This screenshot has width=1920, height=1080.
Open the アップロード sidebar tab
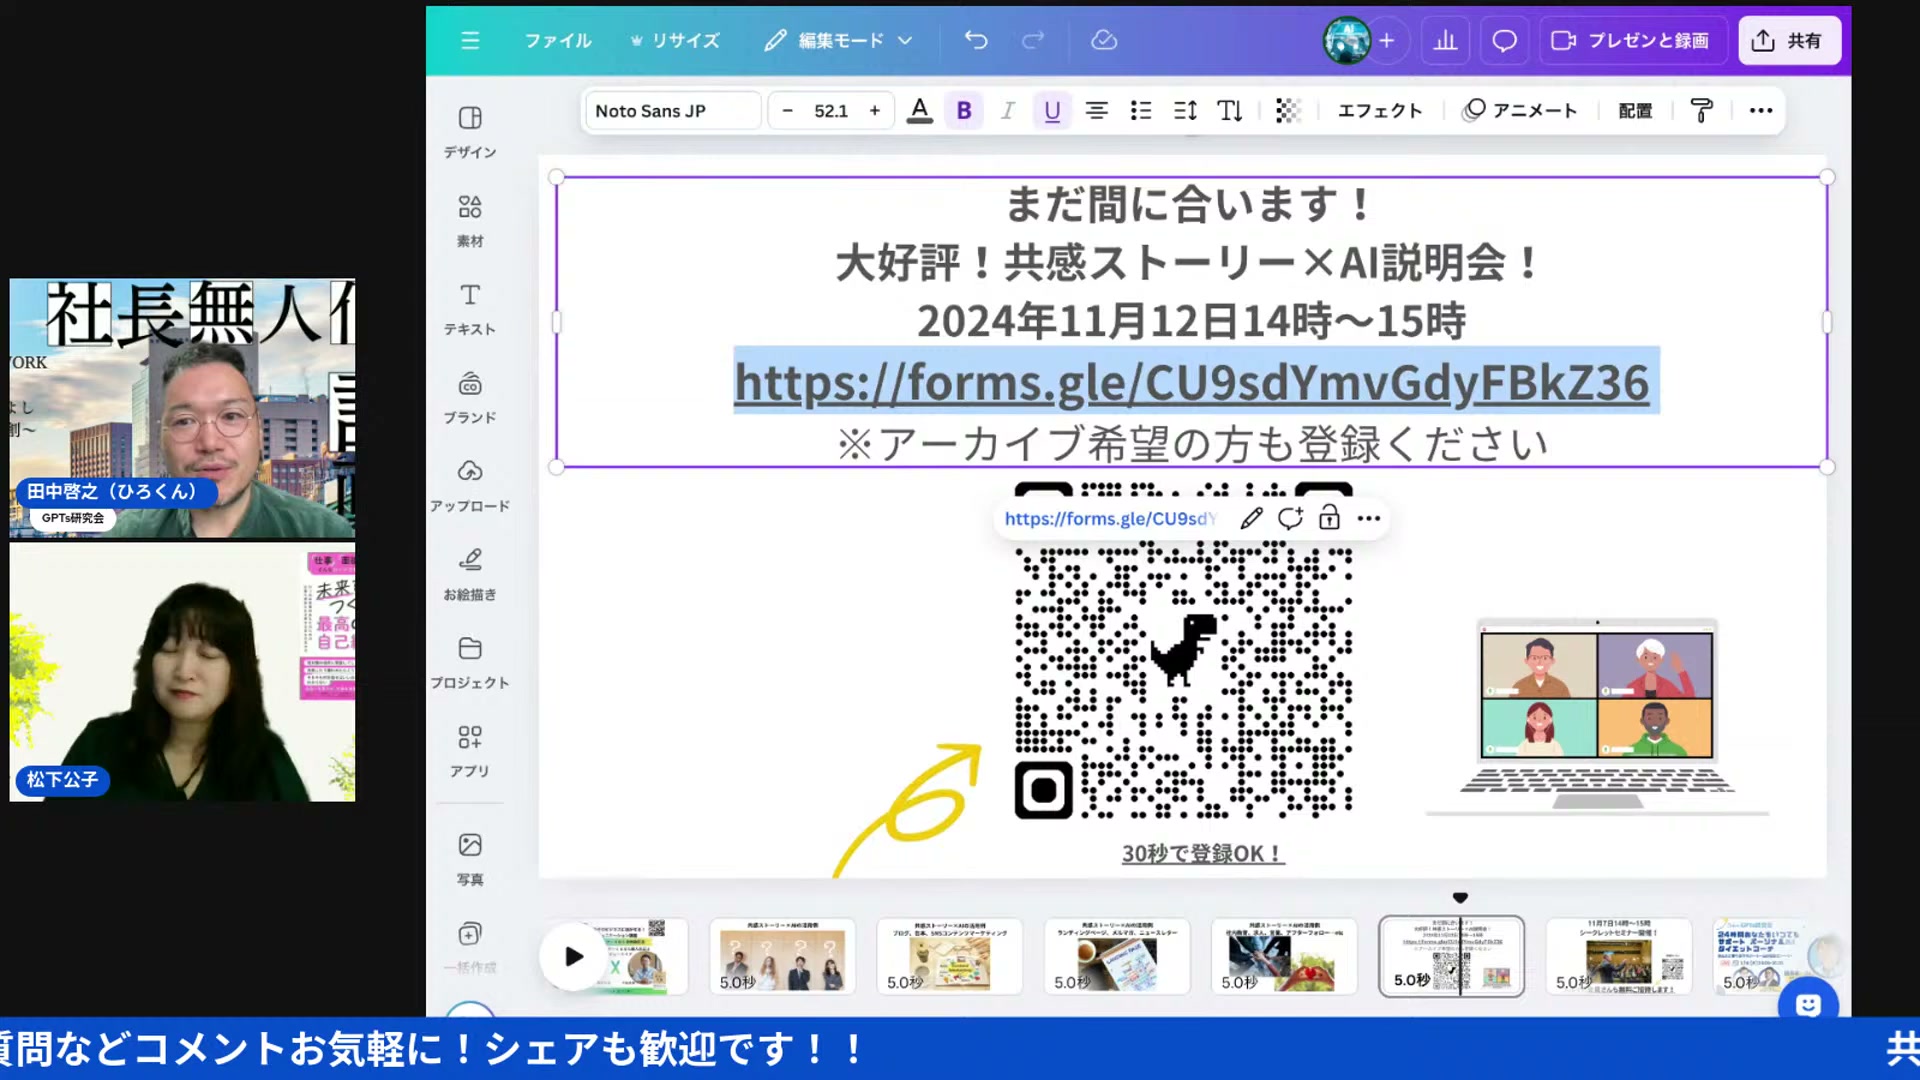(470, 486)
